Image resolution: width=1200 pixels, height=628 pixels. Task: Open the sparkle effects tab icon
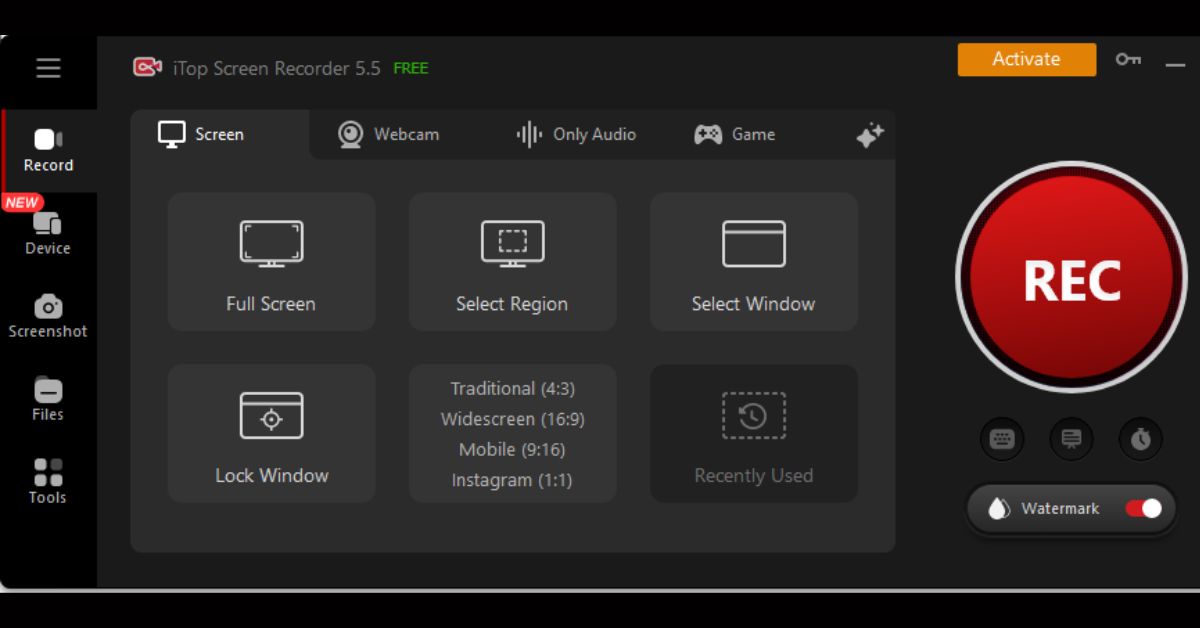tap(870, 136)
